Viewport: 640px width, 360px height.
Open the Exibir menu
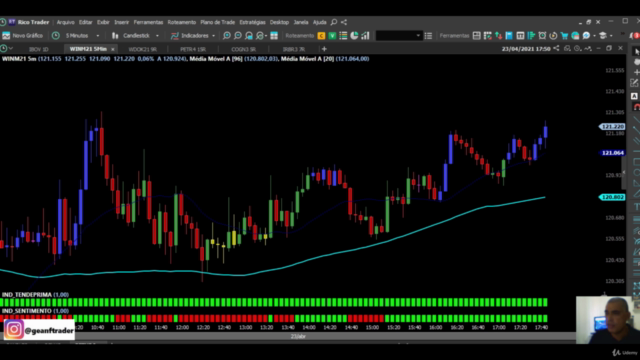pyautogui.click(x=103, y=22)
